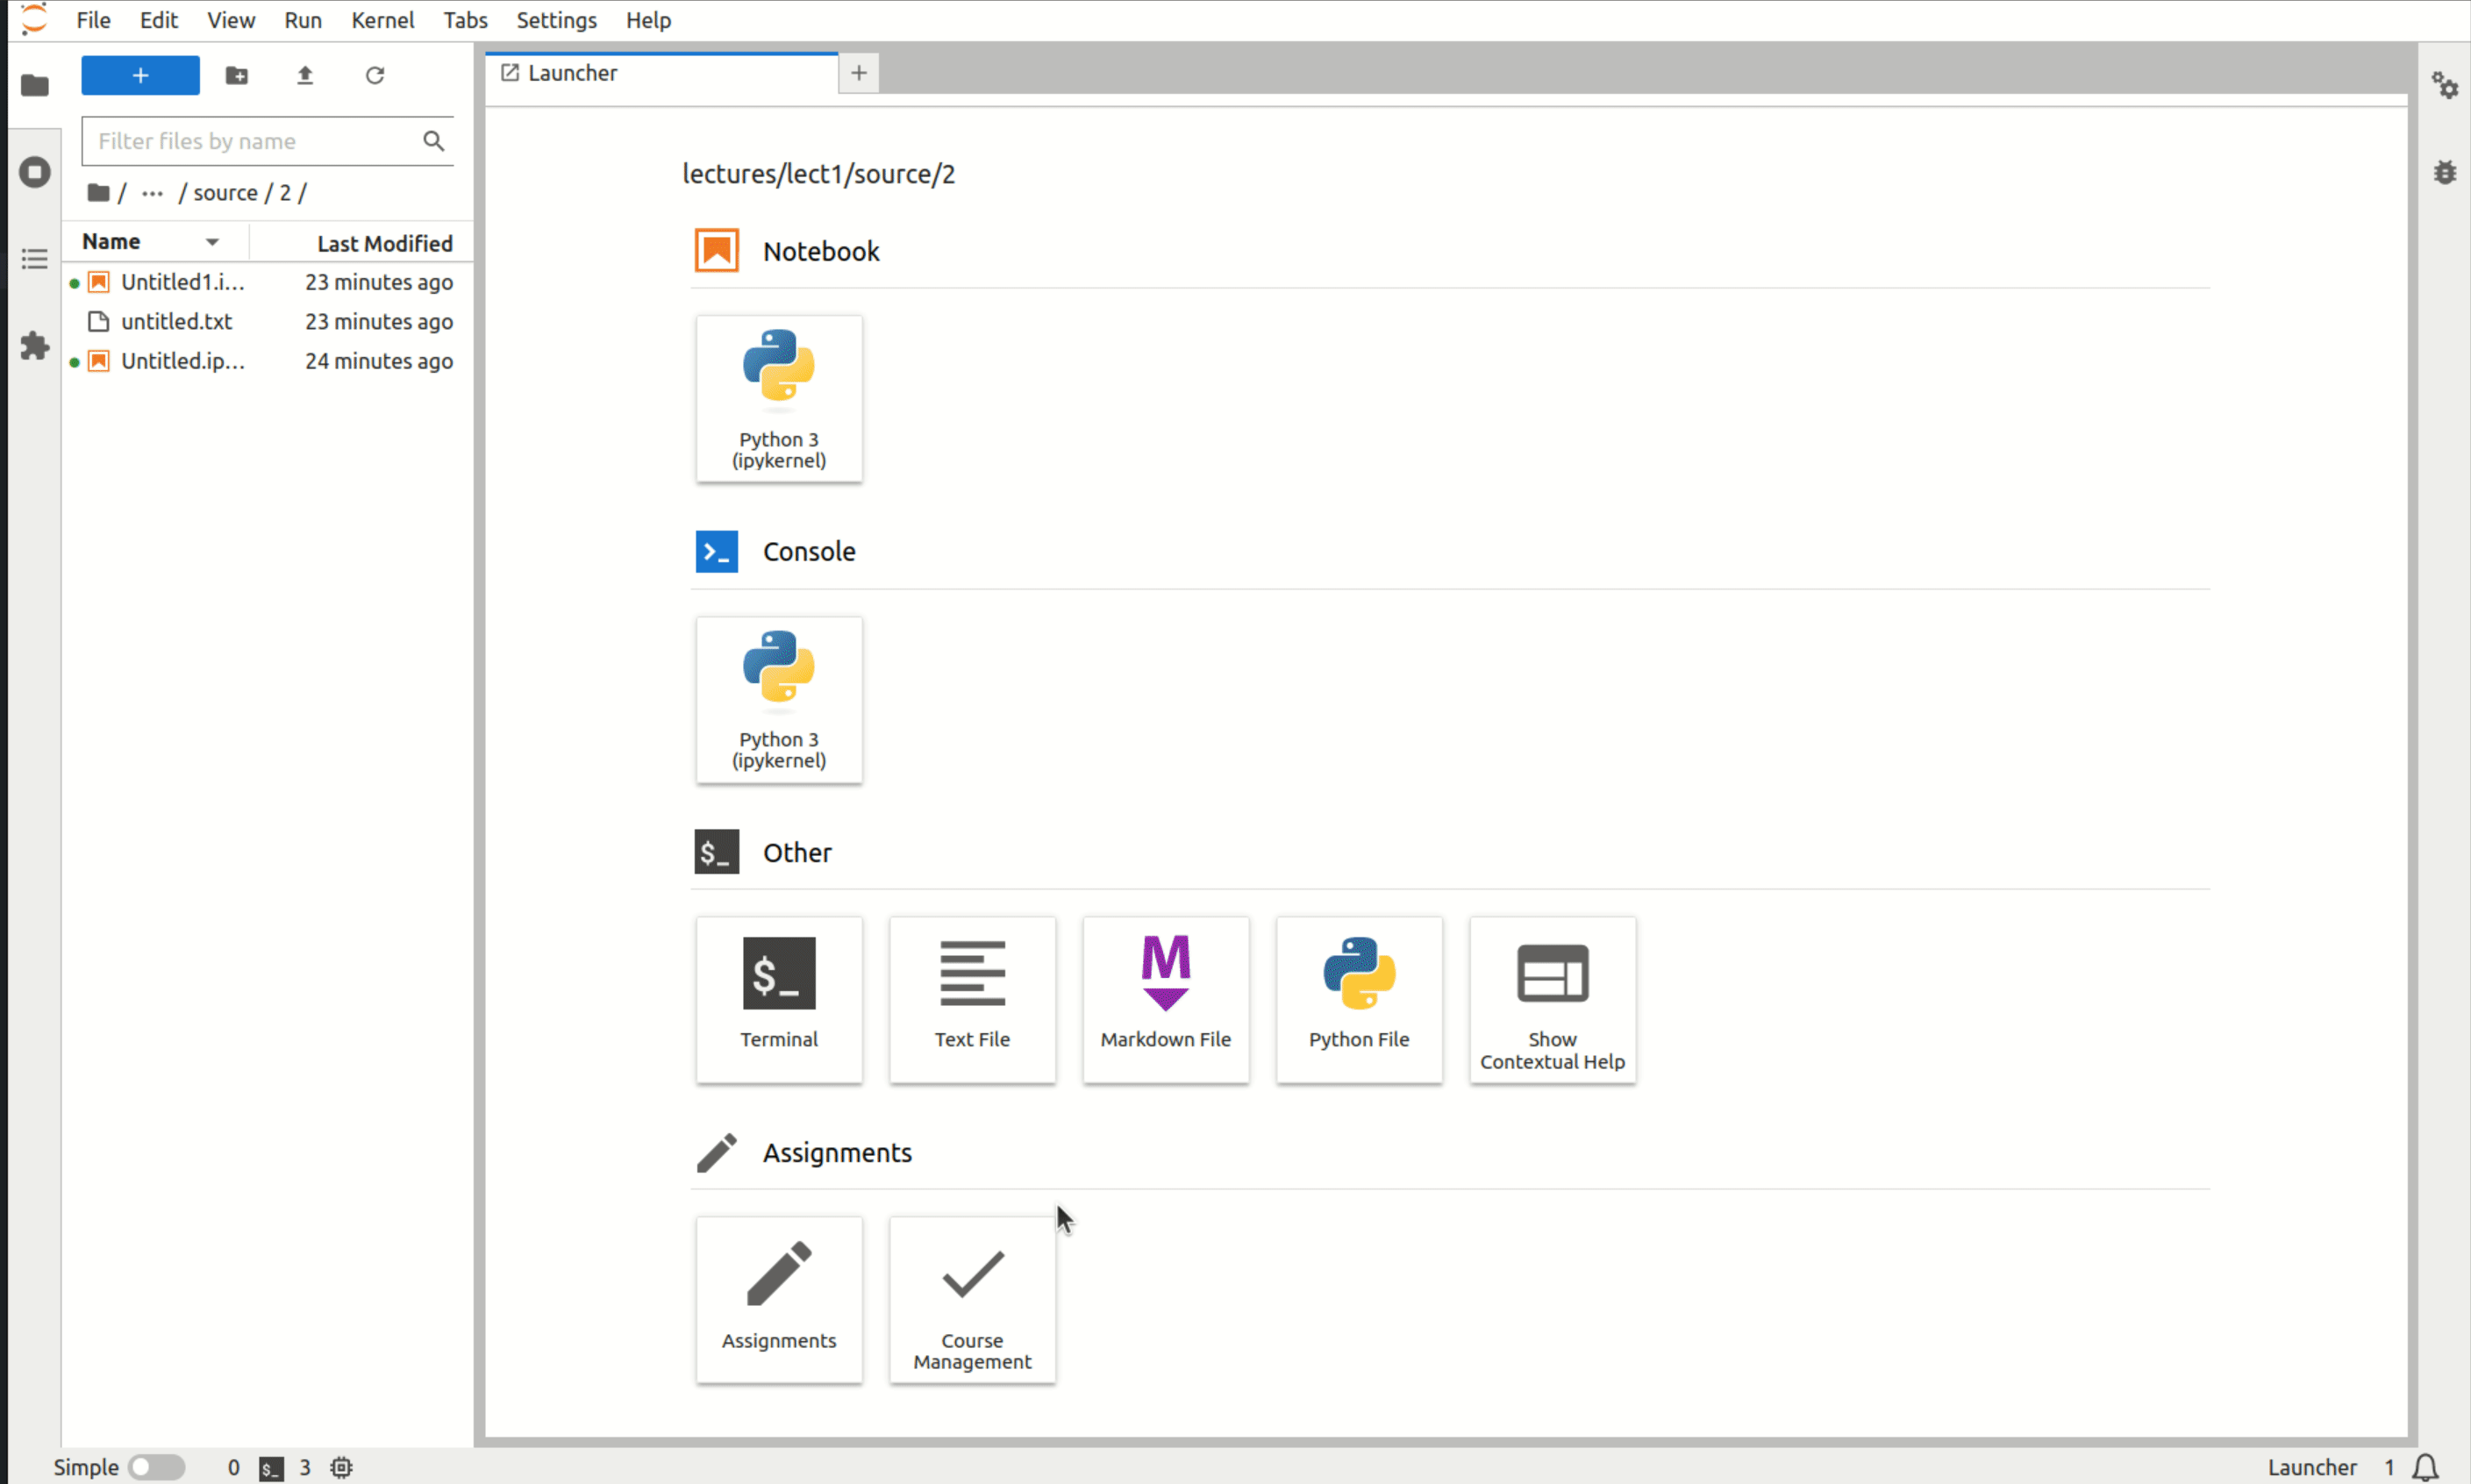Open the property inspector gears icon

pos(2445,86)
